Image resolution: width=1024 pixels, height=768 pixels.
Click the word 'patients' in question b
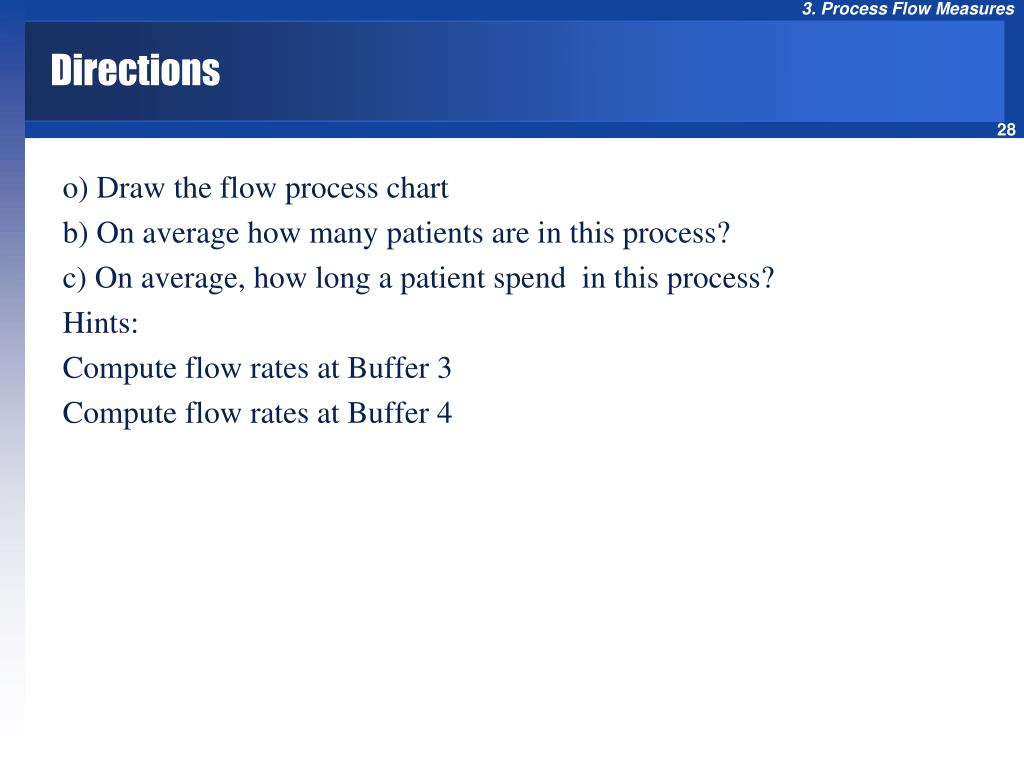434,234
